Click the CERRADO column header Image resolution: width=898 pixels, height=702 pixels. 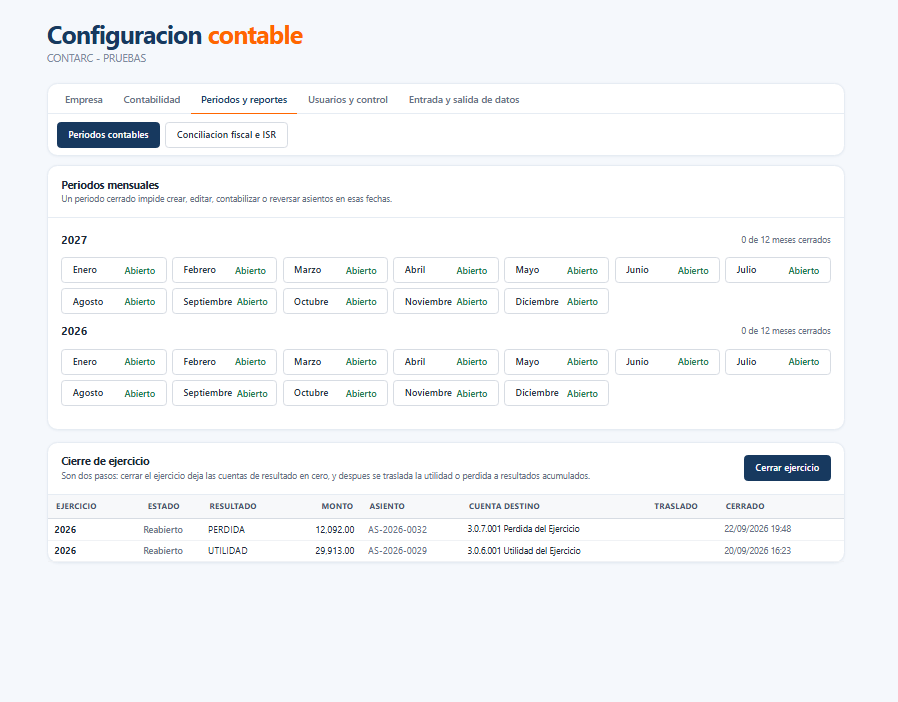745,506
